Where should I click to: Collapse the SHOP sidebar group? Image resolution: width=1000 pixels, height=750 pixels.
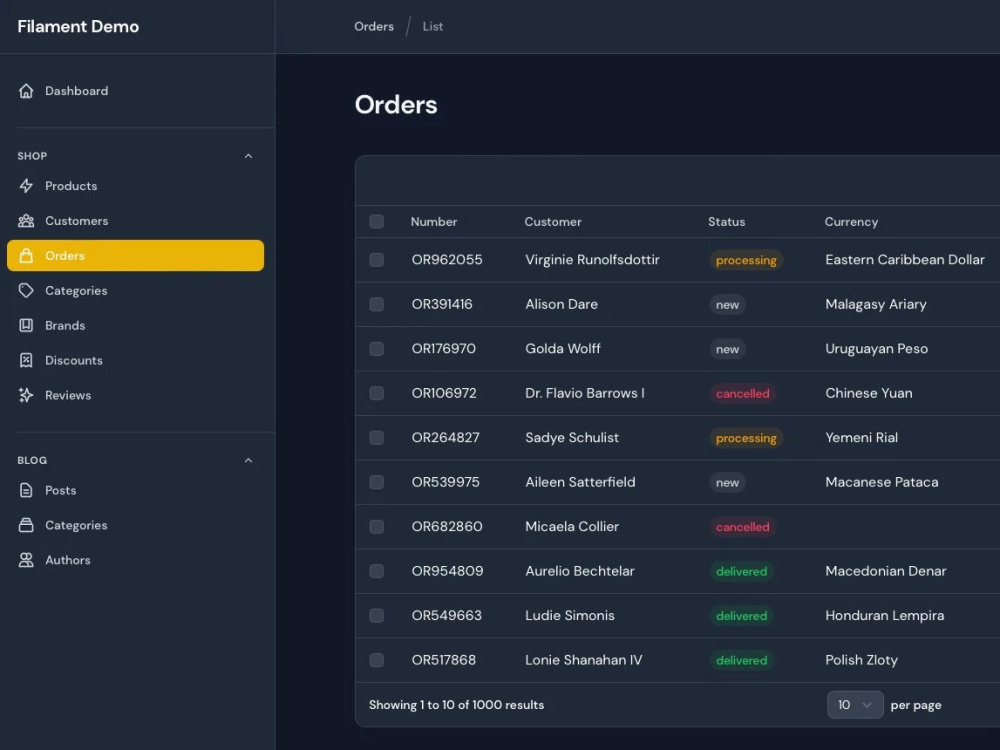(249, 156)
